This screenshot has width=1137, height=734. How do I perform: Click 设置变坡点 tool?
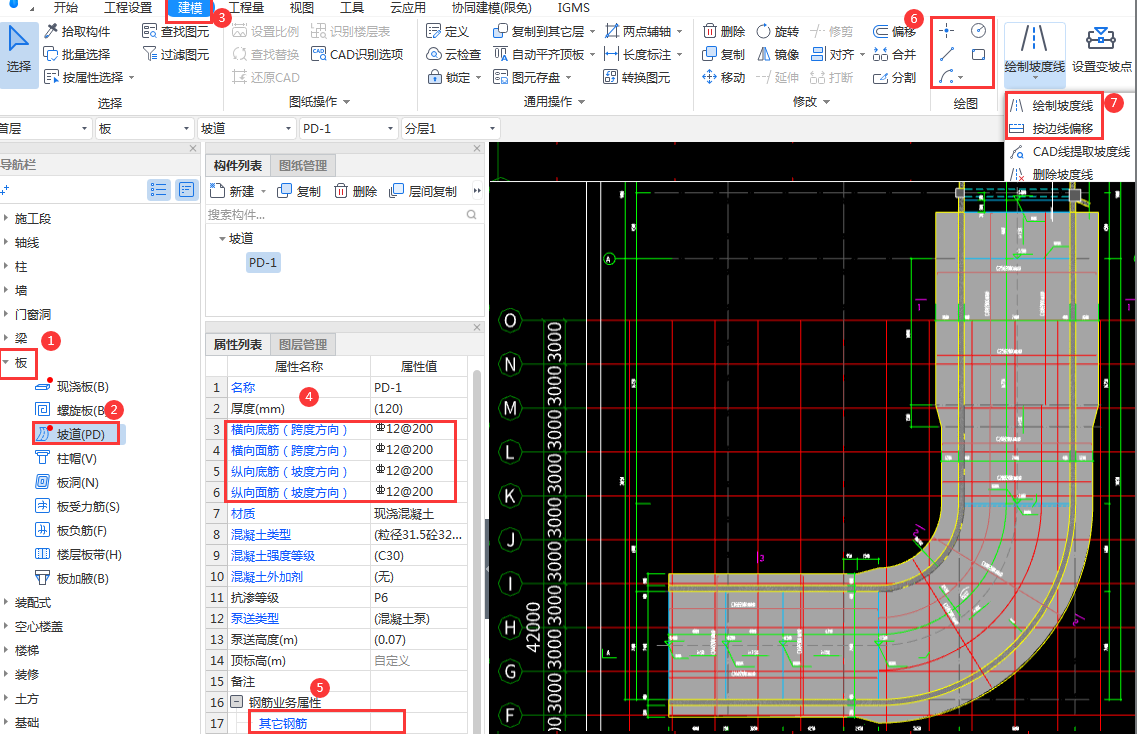1101,49
